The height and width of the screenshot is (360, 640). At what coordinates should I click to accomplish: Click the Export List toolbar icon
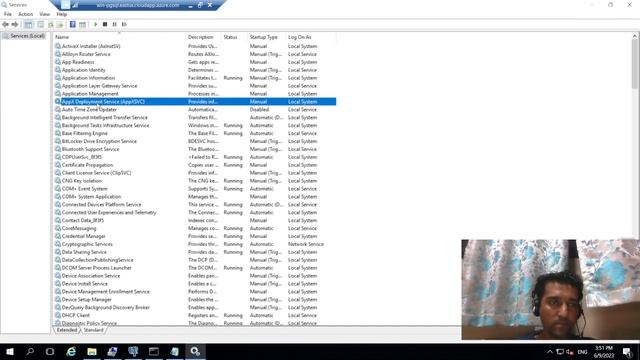tap(60, 24)
